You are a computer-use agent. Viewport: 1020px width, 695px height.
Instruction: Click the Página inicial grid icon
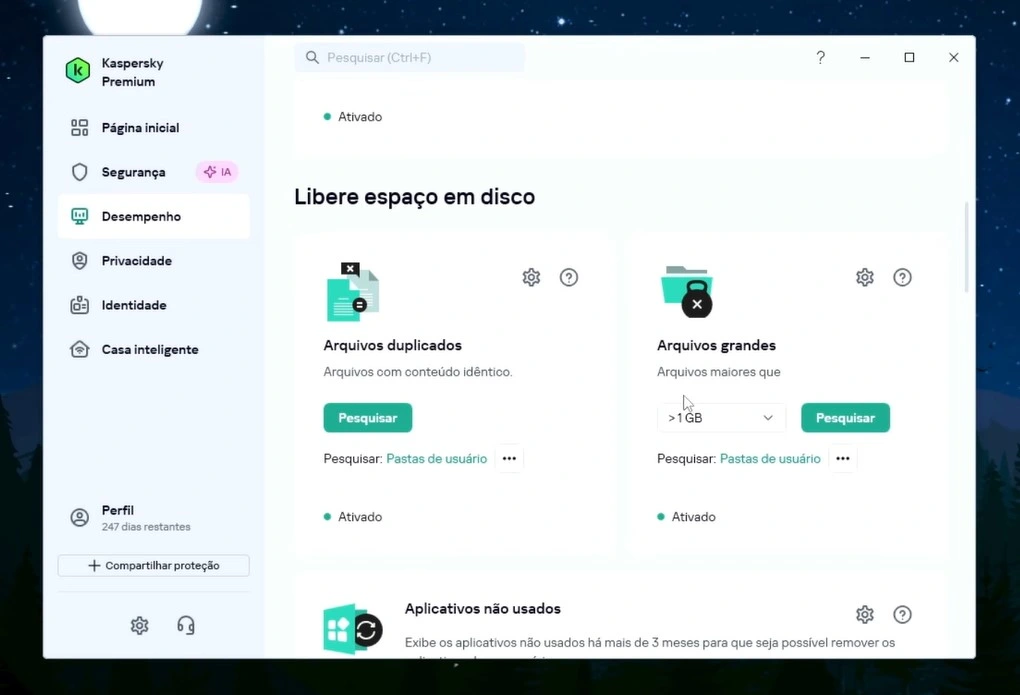coord(79,128)
